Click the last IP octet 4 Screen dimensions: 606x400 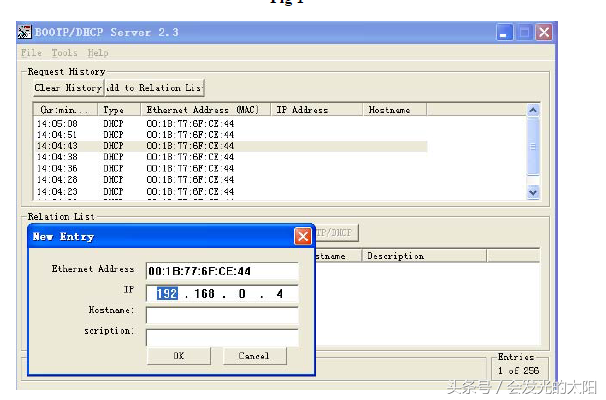(279, 294)
